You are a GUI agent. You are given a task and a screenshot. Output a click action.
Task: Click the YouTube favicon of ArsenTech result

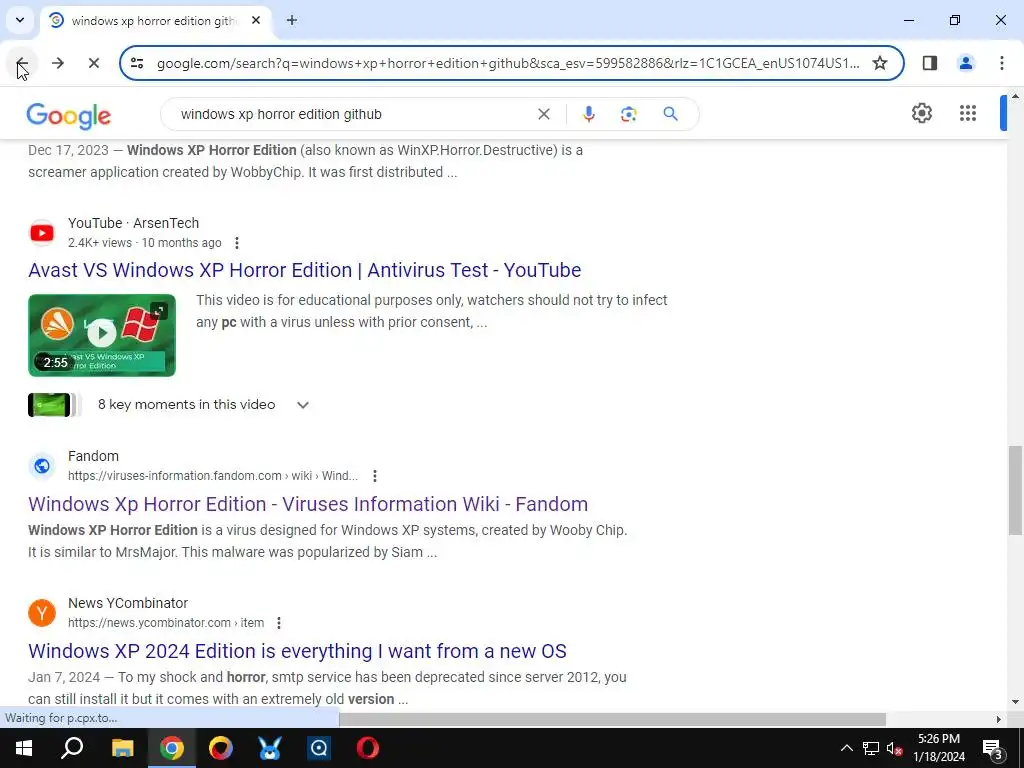pyautogui.click(x=42, y=233)
